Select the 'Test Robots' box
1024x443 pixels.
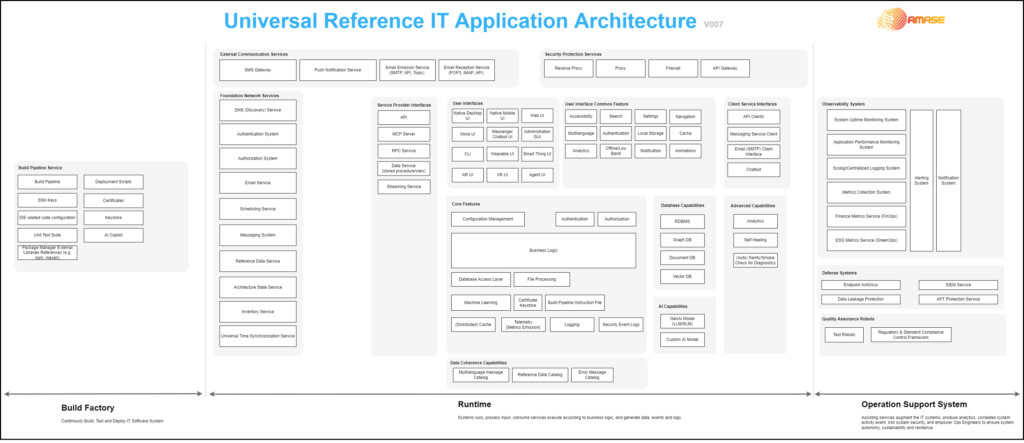844,335
